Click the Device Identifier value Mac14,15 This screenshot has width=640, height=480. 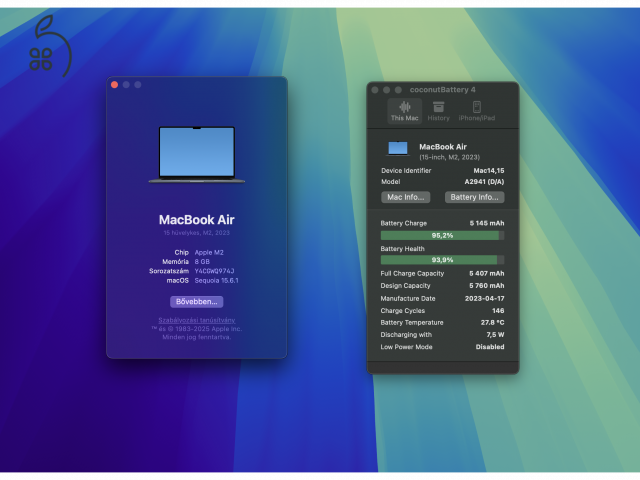pyautogui.click(x=489, y=171)
